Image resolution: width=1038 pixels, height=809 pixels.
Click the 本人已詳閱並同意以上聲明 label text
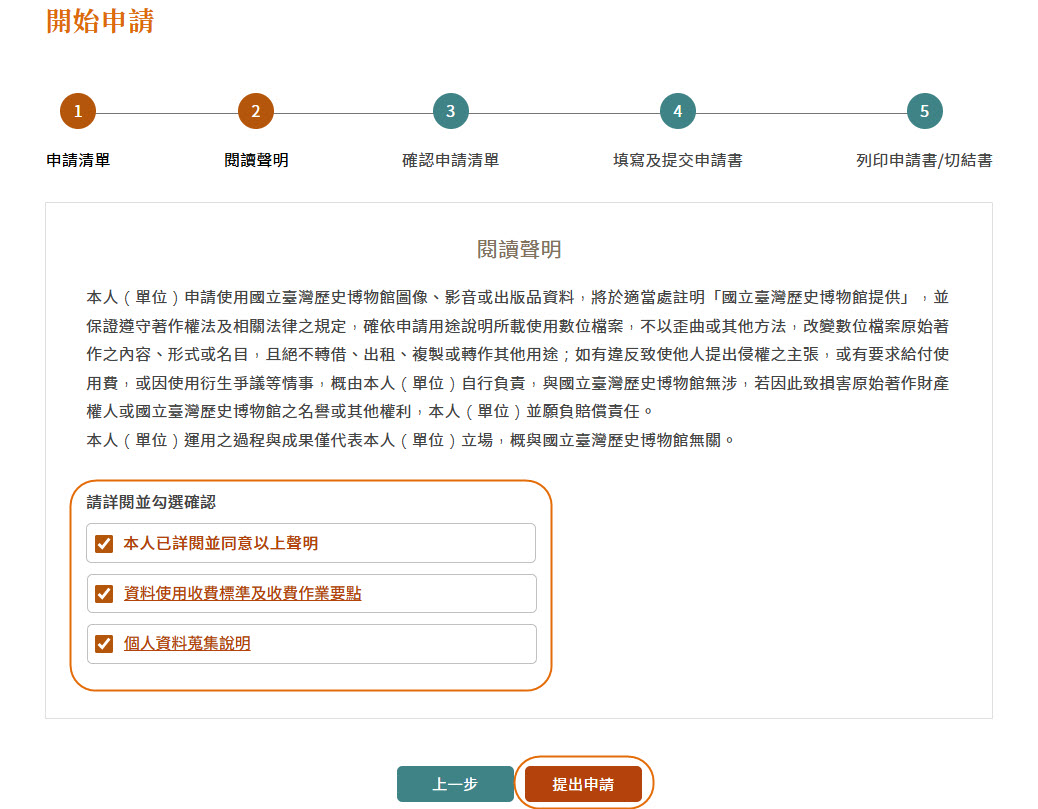point(220,544)
